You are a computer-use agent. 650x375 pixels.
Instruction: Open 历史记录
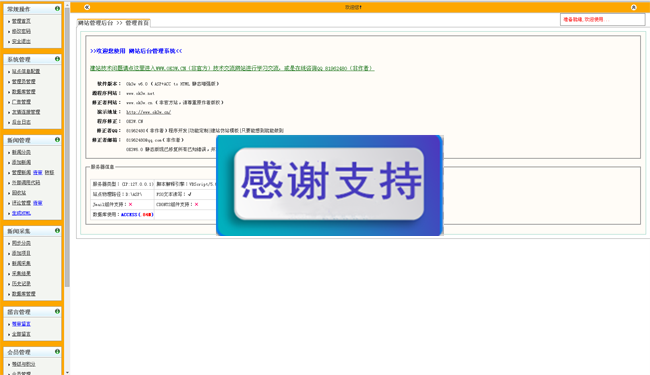point(21,284)
